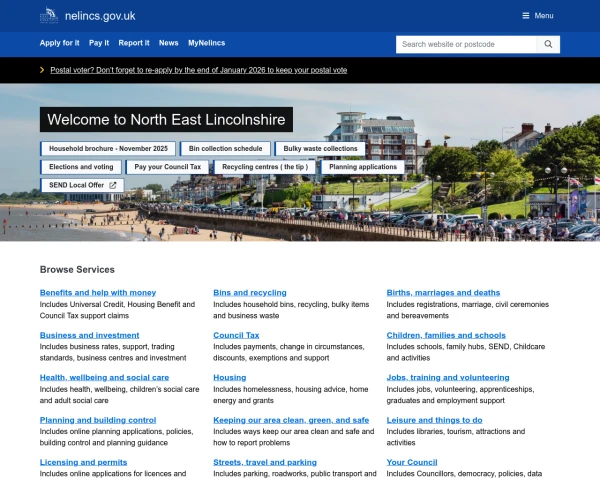Open the MyNelincs navigation link
Viewport: 600px width, 480px height.
click(207, 43)
